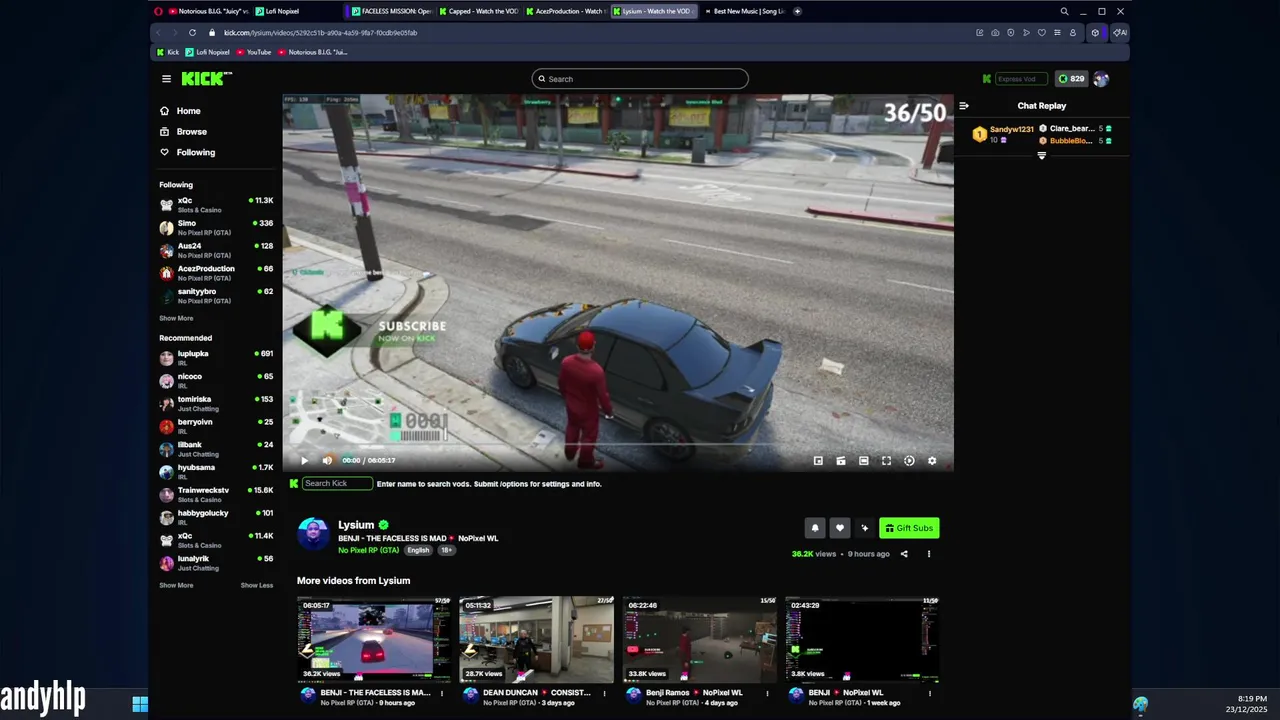Open Lysium's profile avatar
Screen dimensions: 1280x720
313,534
